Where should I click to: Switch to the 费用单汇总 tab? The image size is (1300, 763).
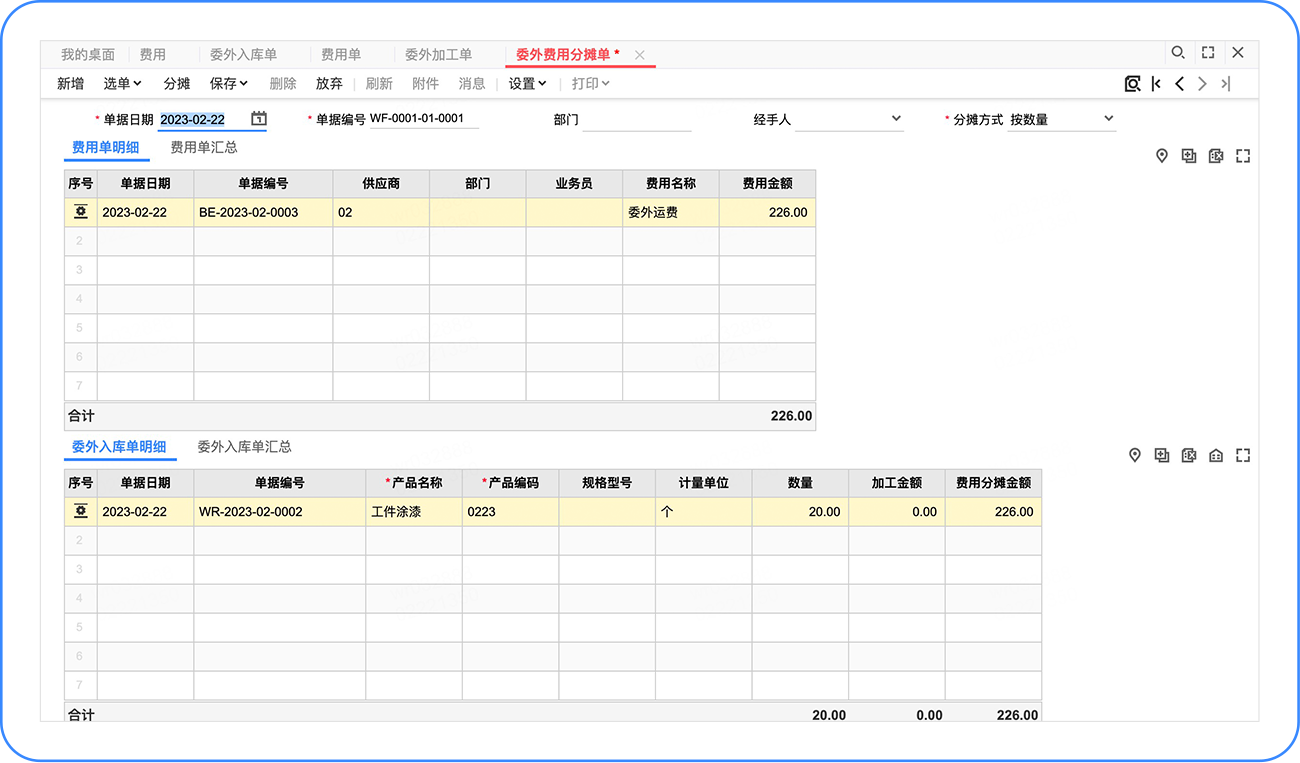204,148
